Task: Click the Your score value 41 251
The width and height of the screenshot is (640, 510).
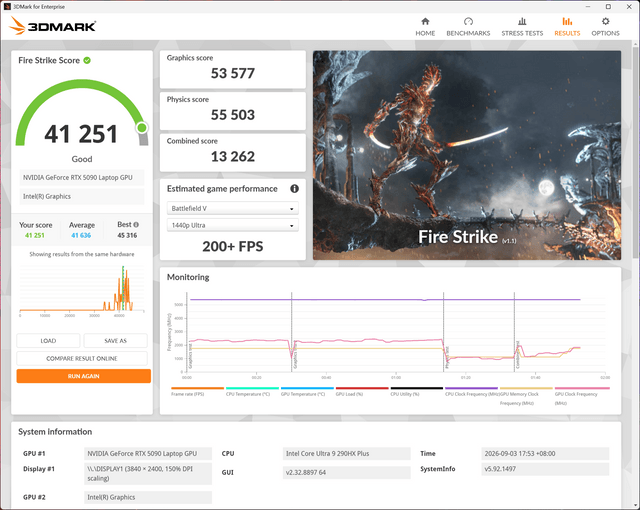Action: point(35,235)
